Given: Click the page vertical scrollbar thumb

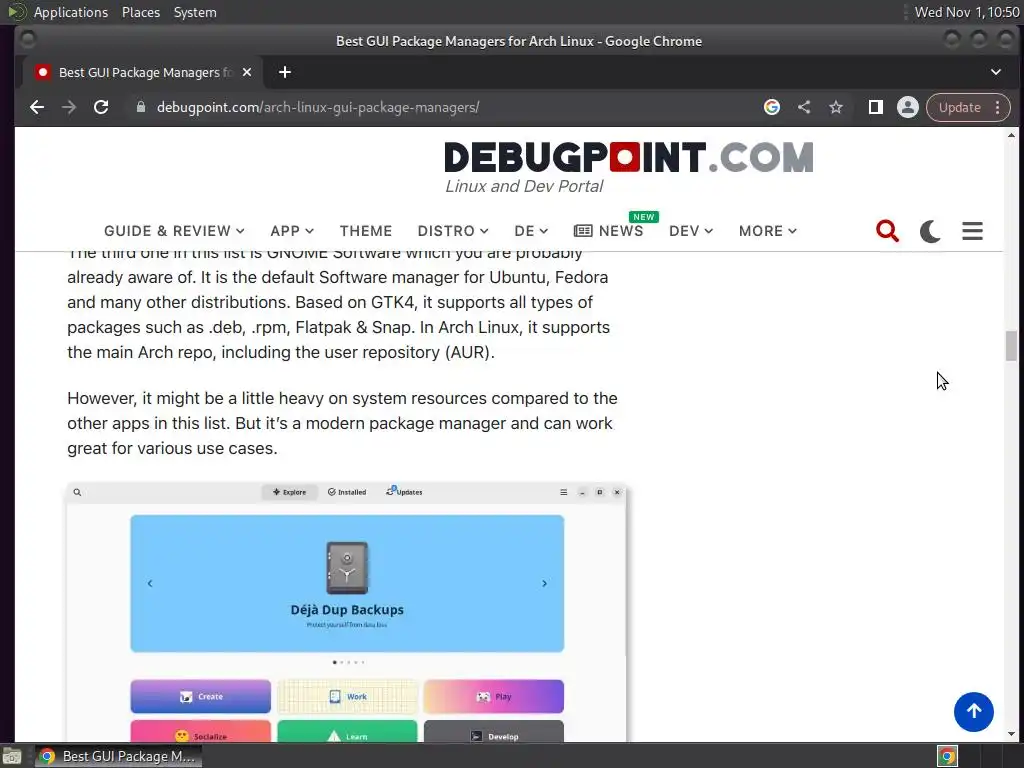Looking at the screenshot, I should click(1011, 345).
